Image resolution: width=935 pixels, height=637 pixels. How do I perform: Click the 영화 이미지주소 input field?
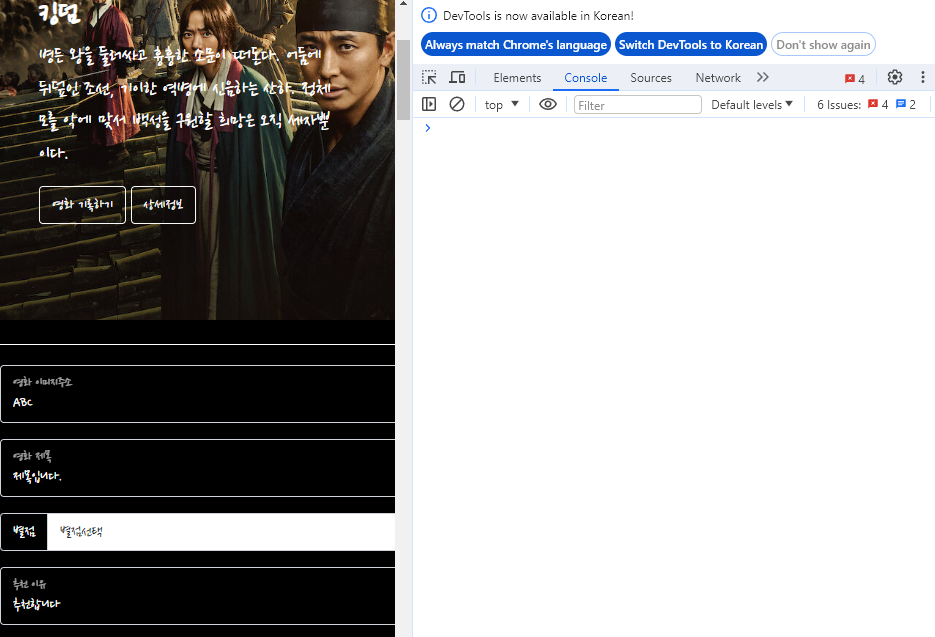click(197, 394)
